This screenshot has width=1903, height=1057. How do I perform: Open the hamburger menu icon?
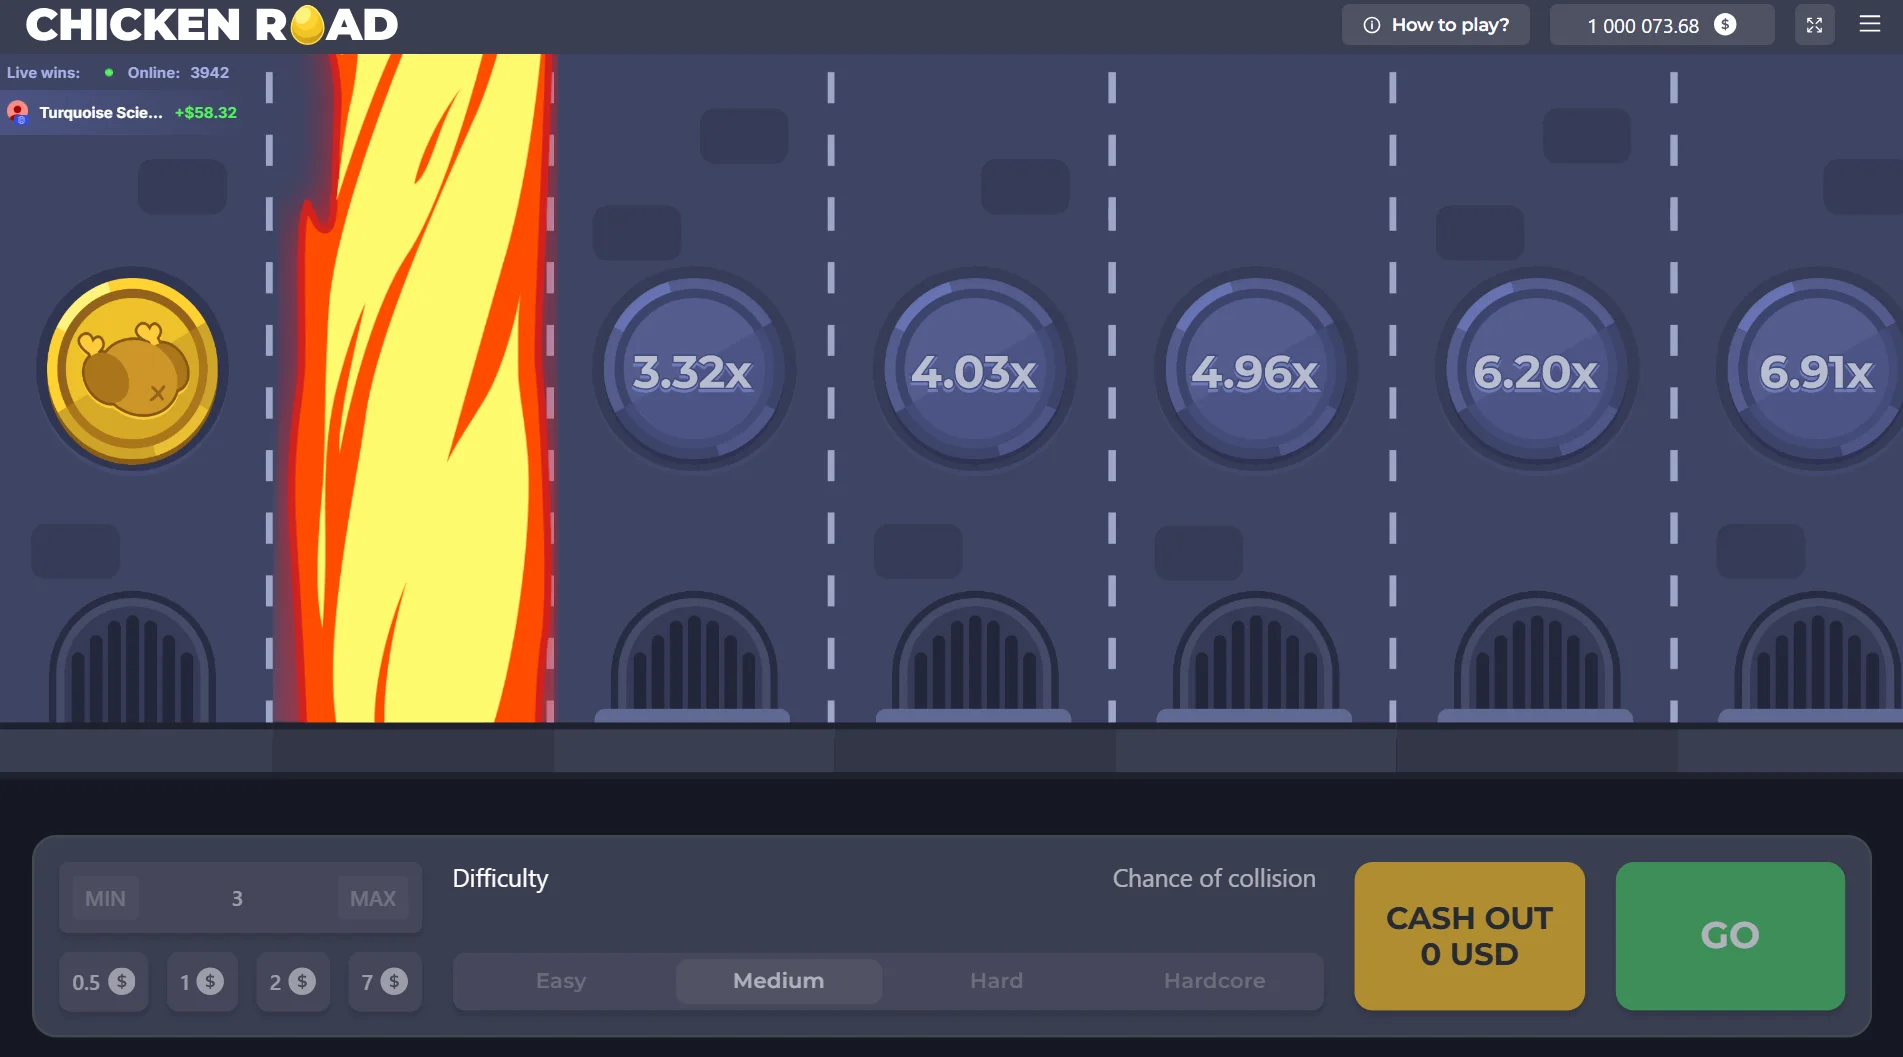click(1869, 24)
